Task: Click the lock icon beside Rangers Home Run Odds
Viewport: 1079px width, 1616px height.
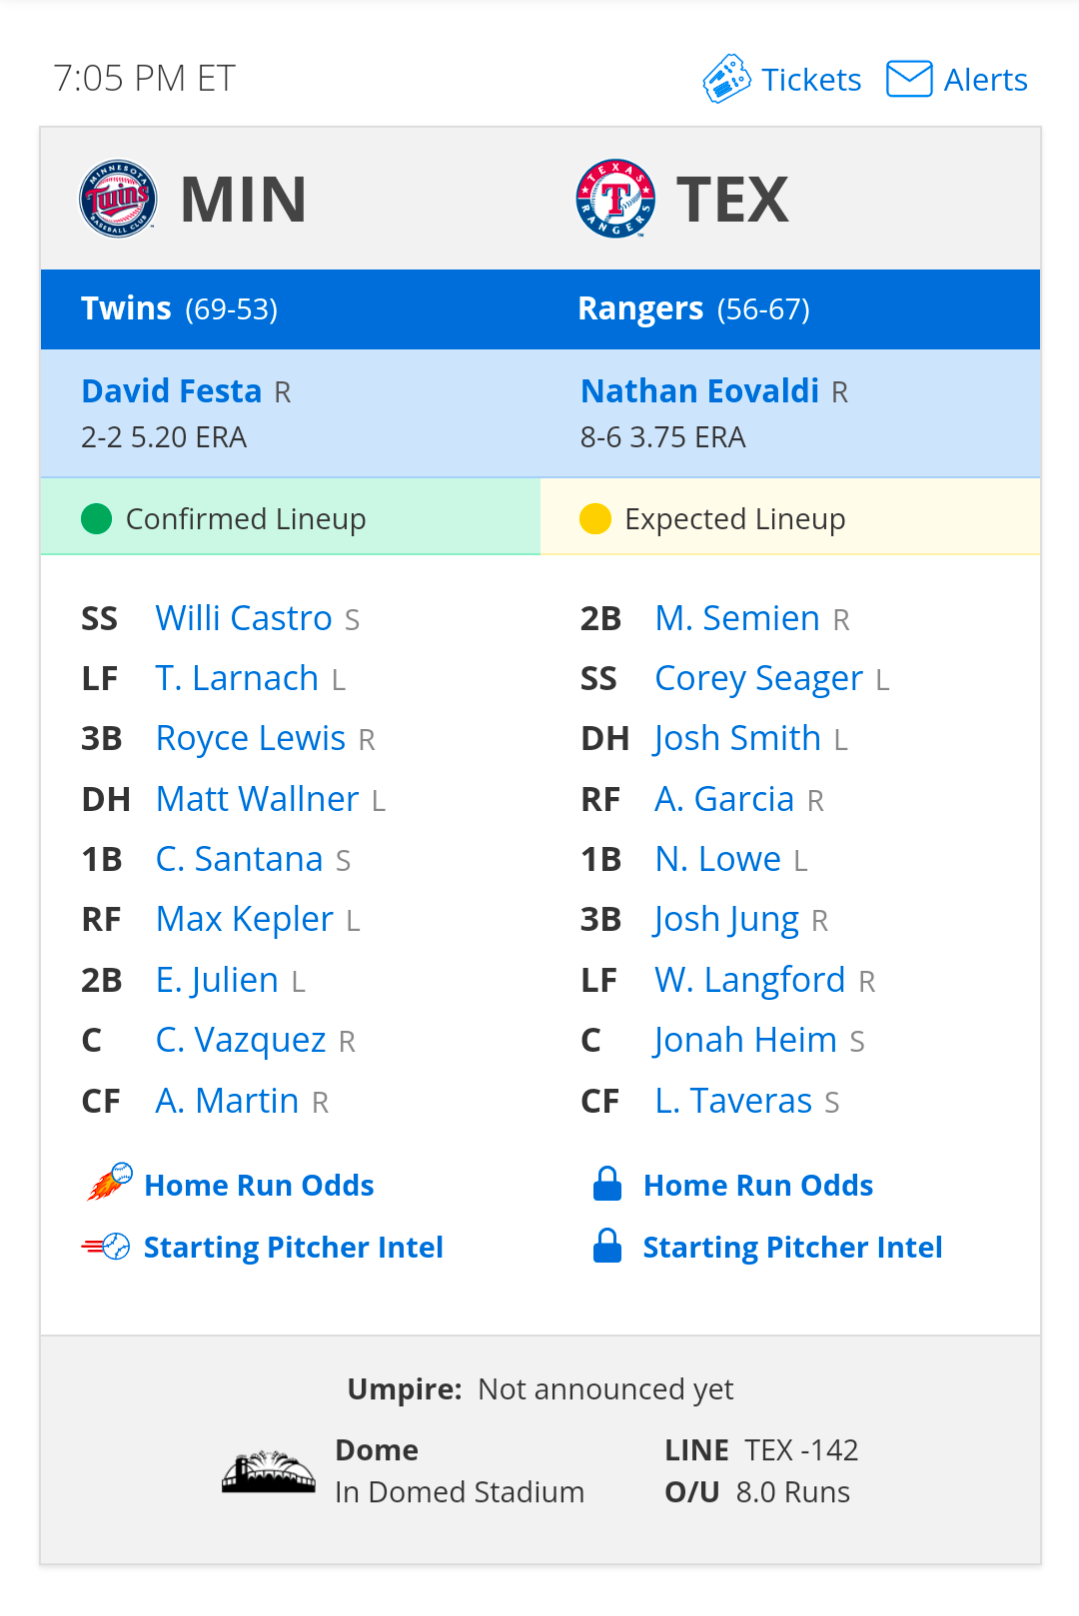Action: (607, 1184)
